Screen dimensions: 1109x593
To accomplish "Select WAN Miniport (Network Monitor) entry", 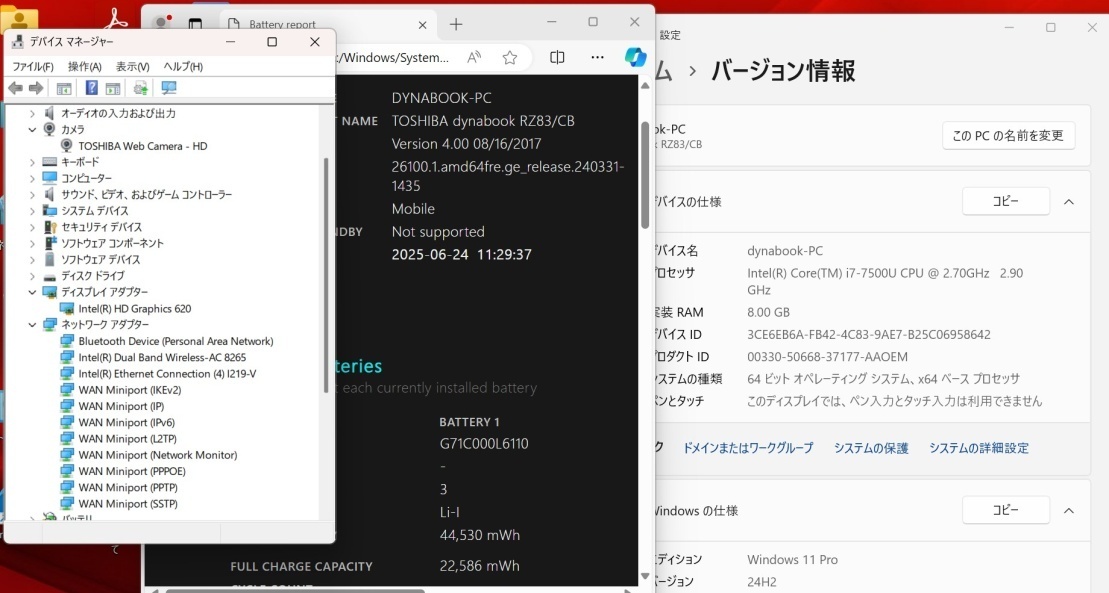I will tap(158, 455).
